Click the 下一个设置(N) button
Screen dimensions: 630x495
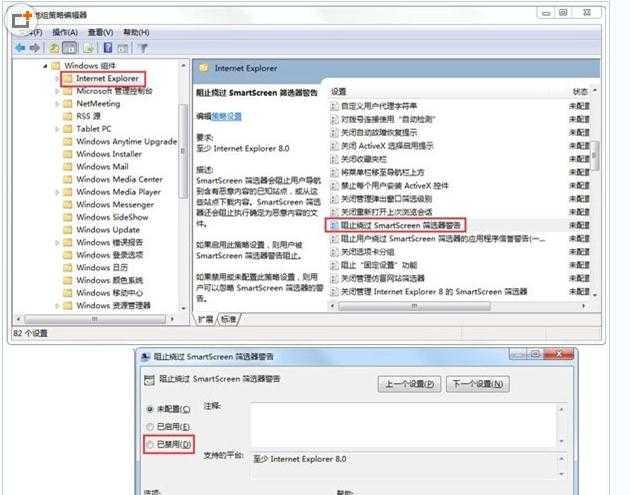pyautogui.click(x=478, y=384)
